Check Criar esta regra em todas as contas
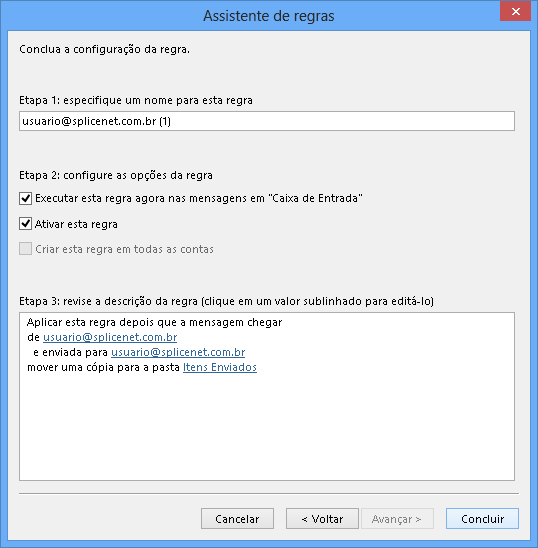The height and width of the screenshot is (548, 538). tap(26, 249)
